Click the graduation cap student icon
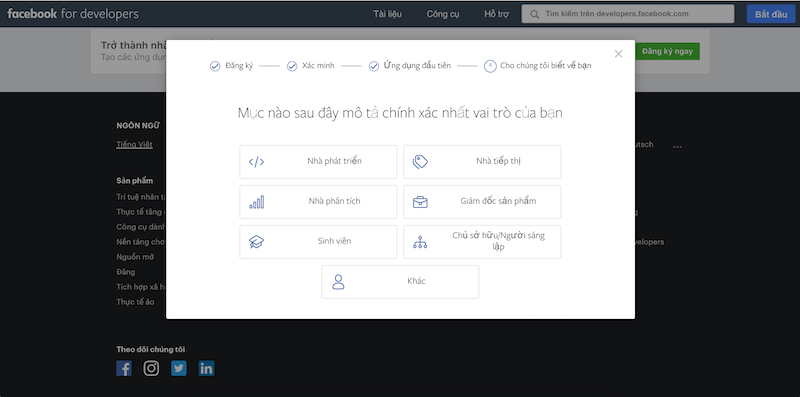This screenshot has height=397, width=800. [256, 242]
